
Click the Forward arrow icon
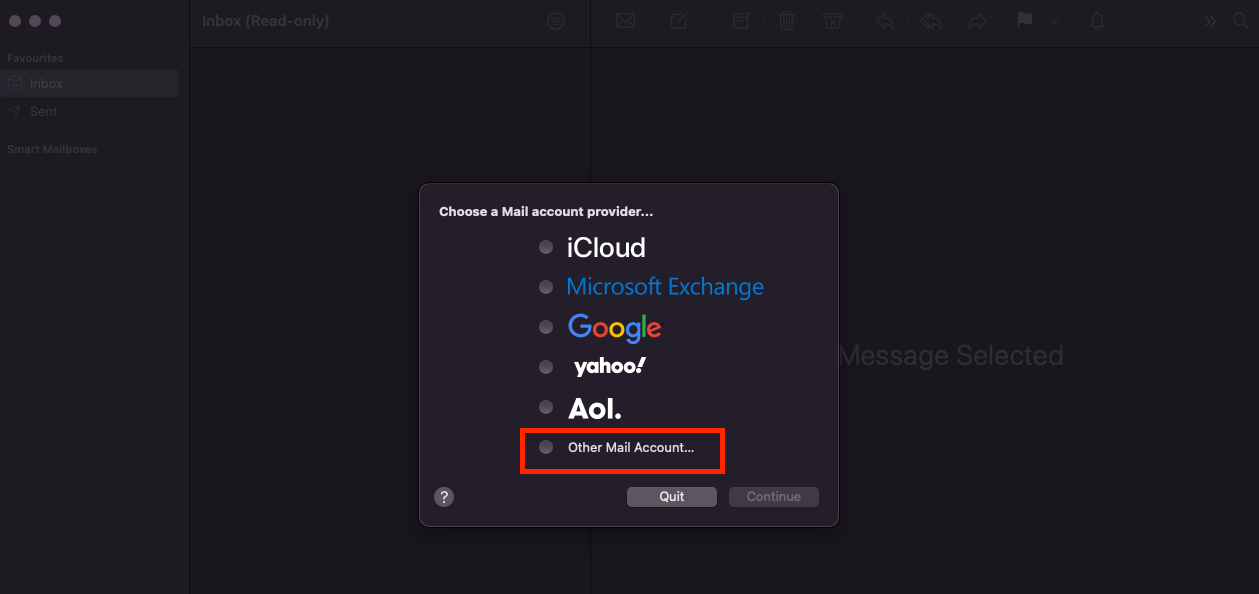978,20
